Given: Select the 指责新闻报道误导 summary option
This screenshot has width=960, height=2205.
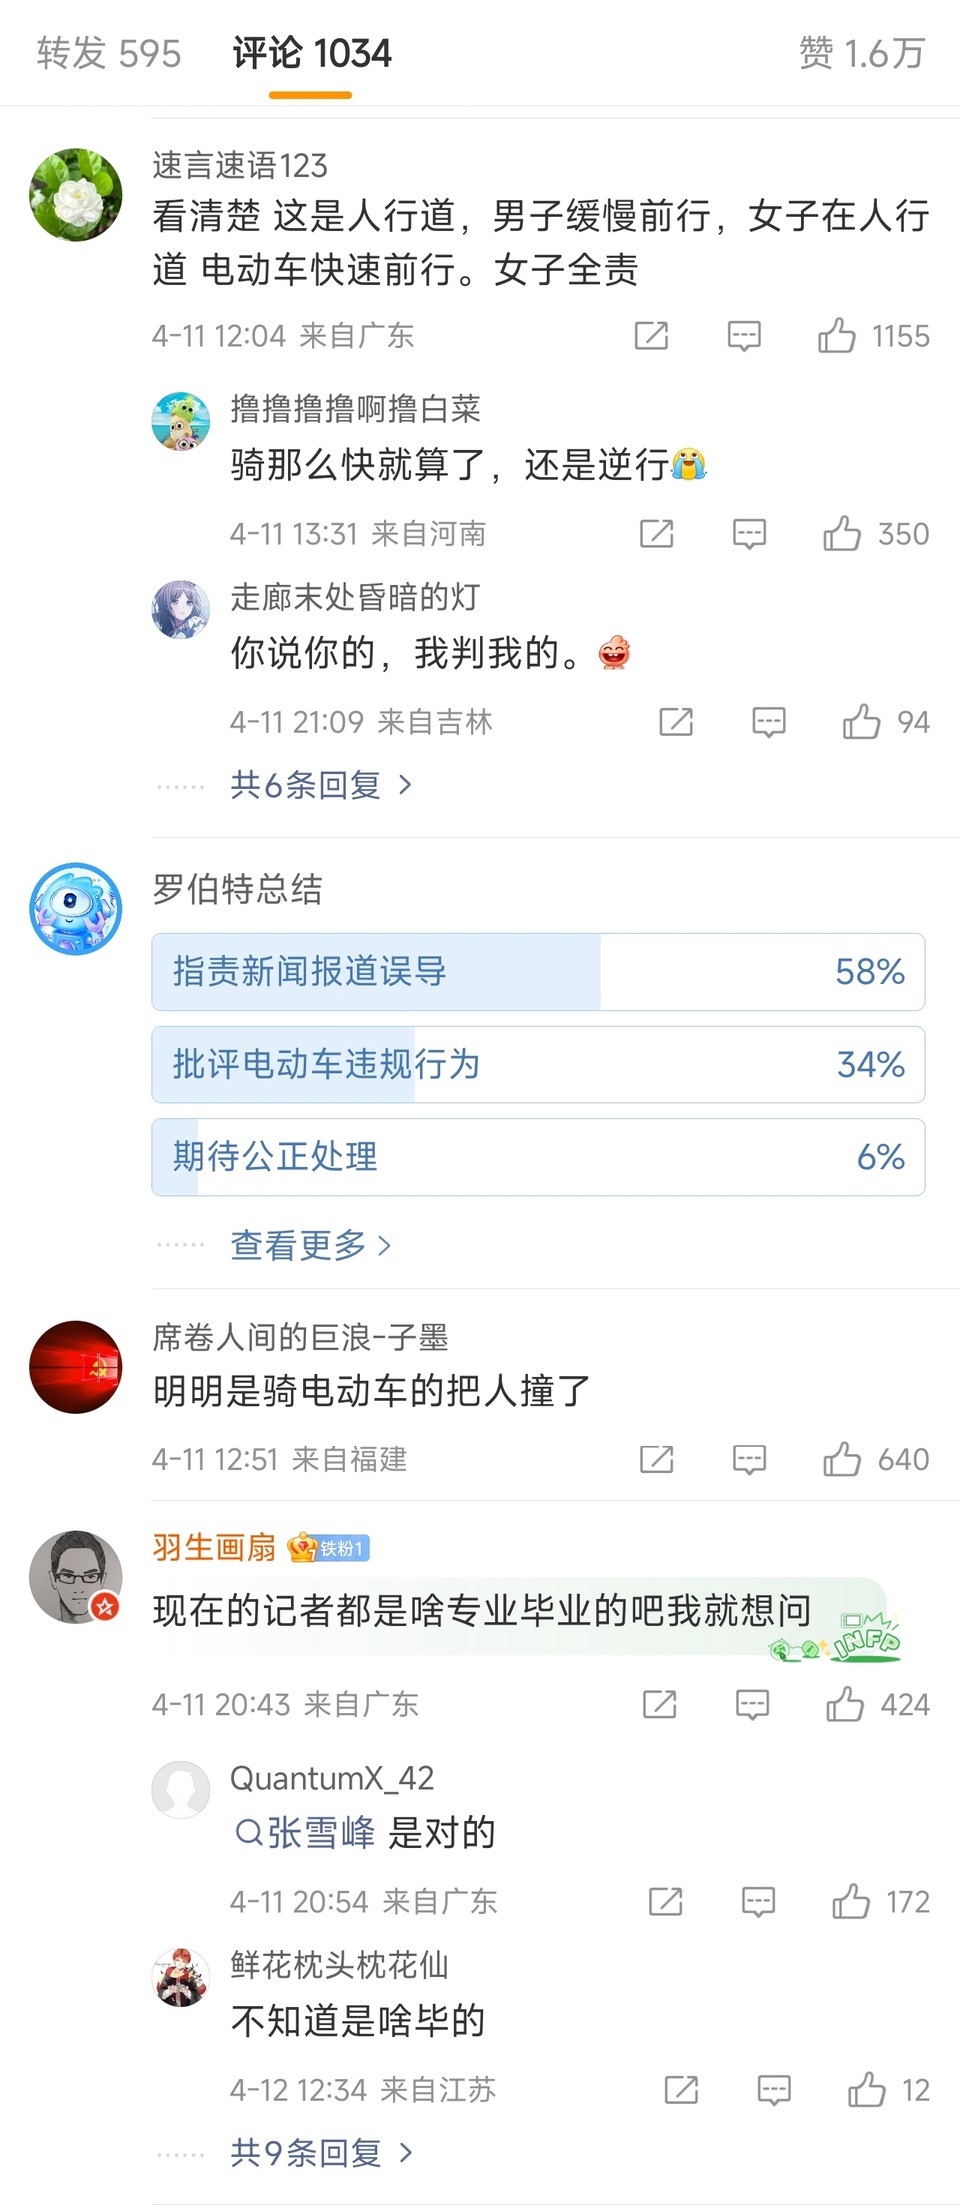Looking at the screenshot, I should [538, 972].
